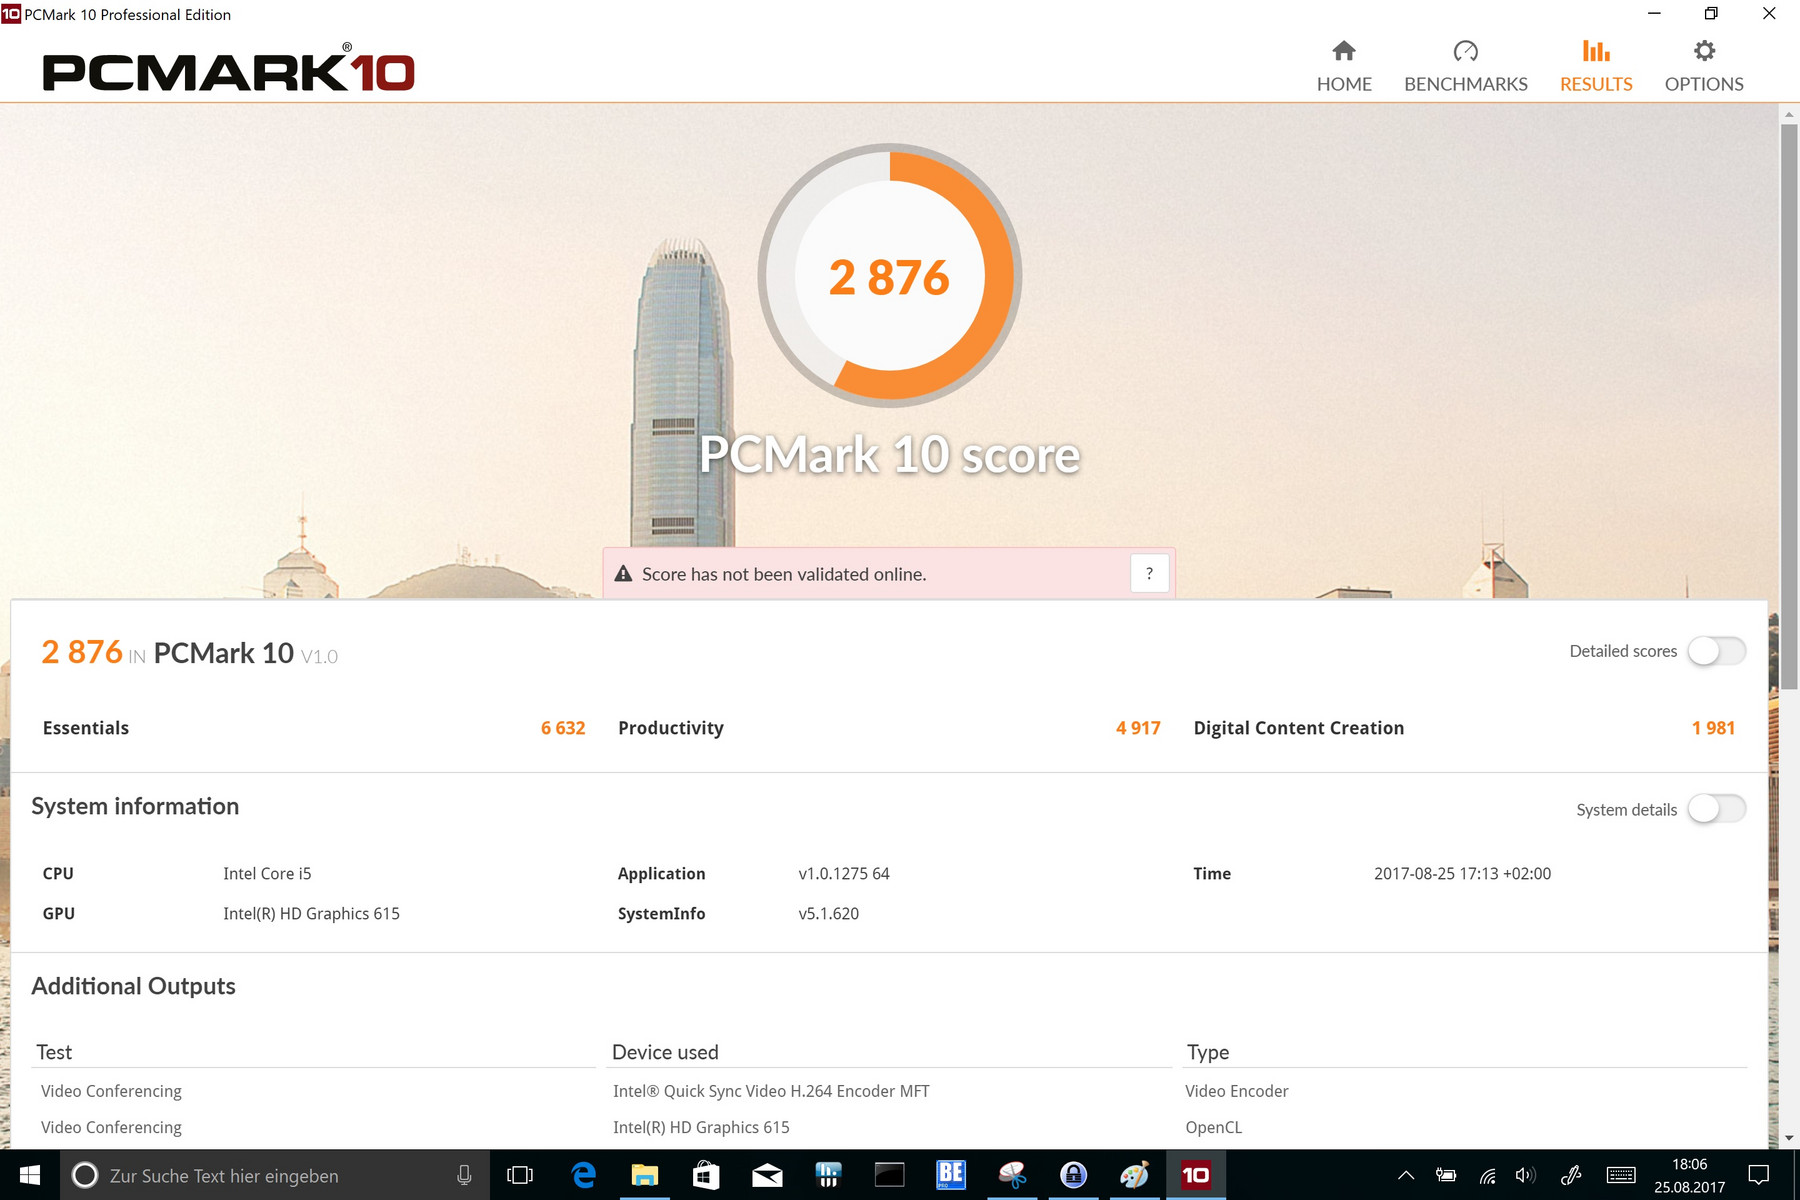
Task: Click the taskbar clock and date
Action: click(1689, 1175)
